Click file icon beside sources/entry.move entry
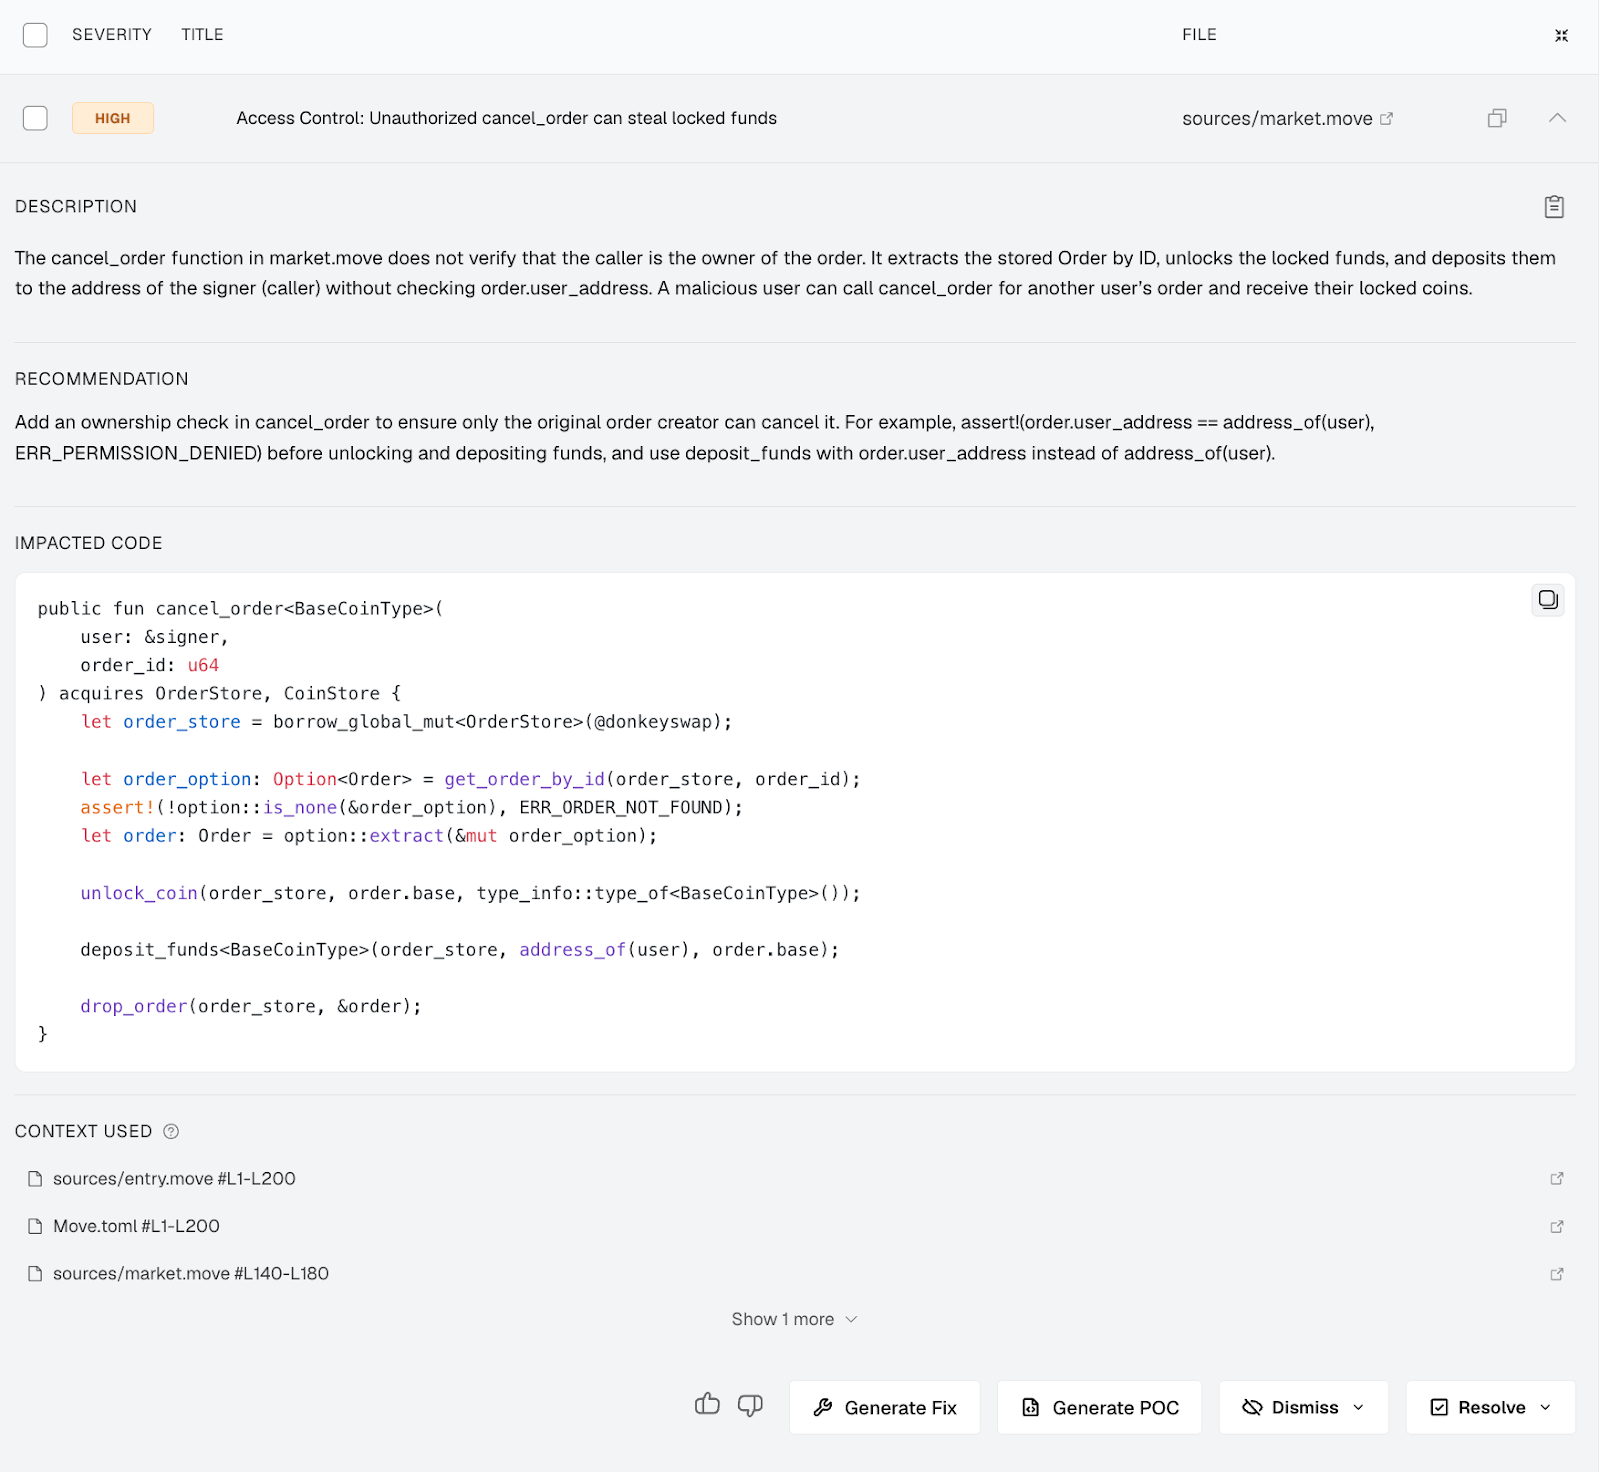Image resolution: width=1600 pixels, height=1472 pixels. (35, 1179)
